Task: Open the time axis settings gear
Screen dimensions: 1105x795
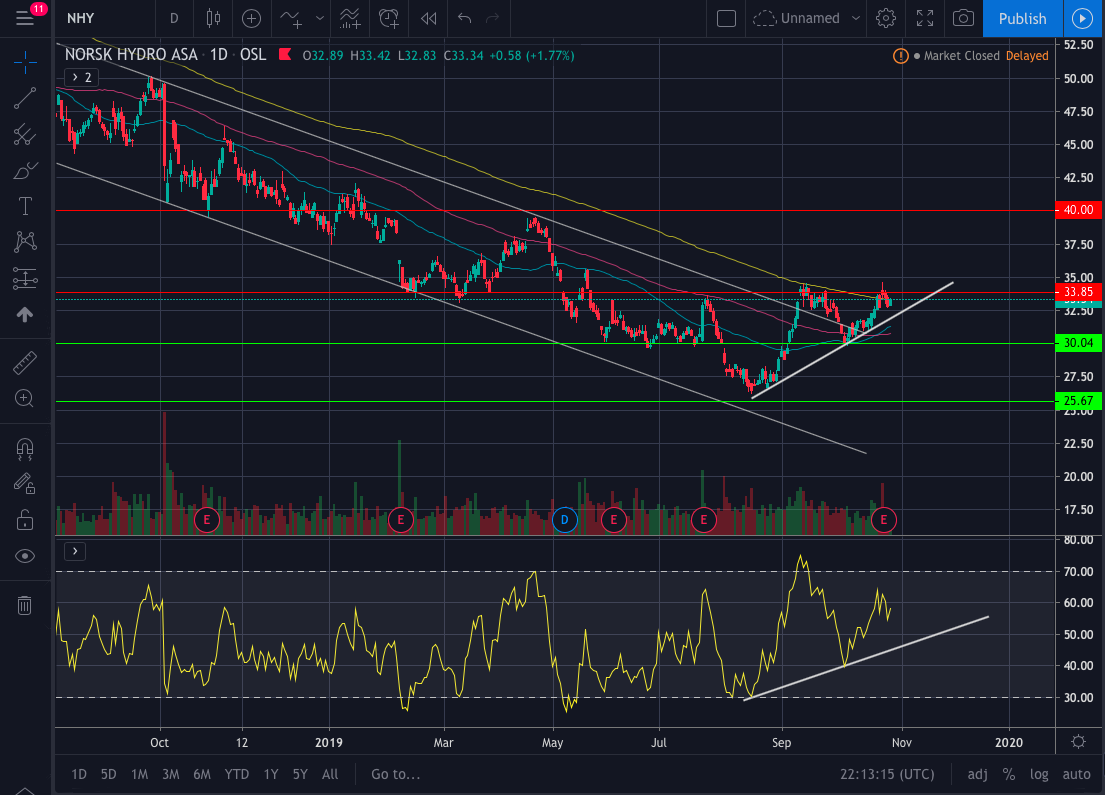Action: pos(1078,741)
